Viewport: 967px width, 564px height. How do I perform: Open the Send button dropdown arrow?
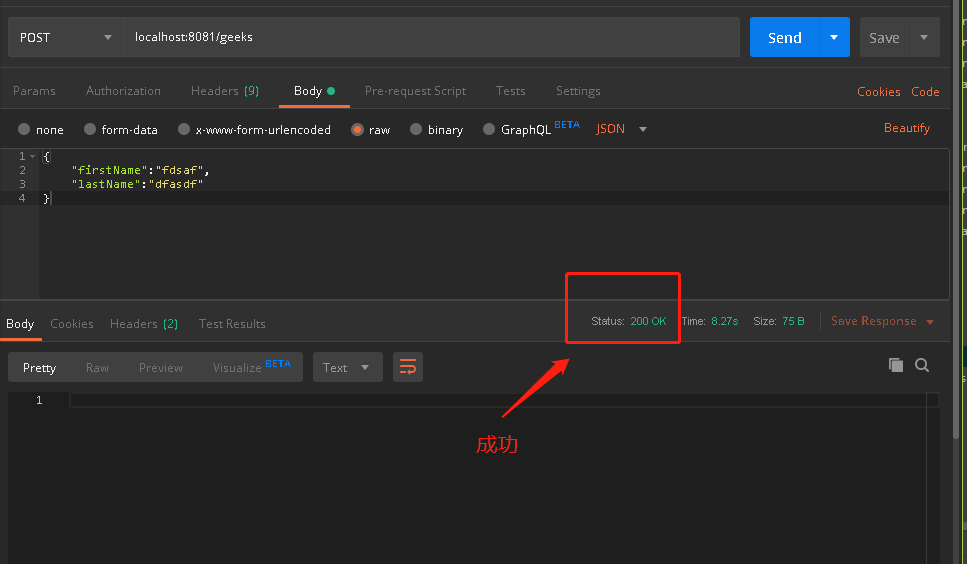coord(834,38)
